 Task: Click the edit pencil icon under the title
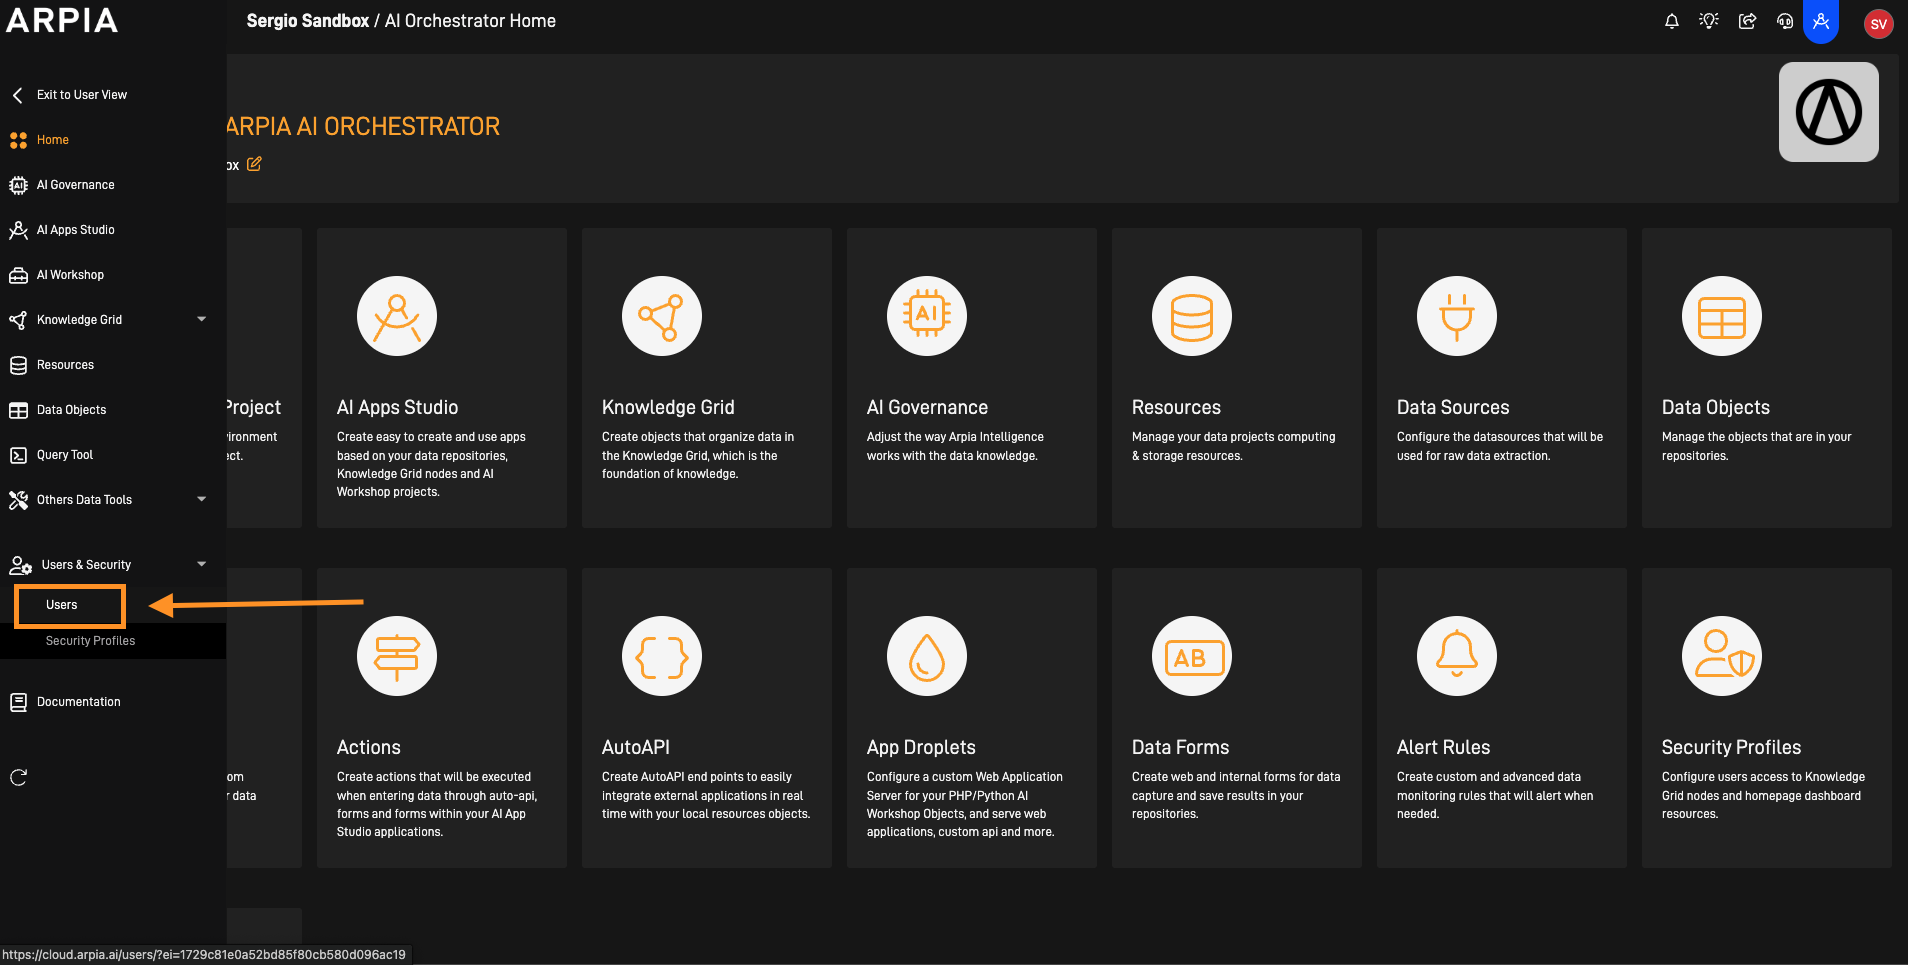(254, 164)
